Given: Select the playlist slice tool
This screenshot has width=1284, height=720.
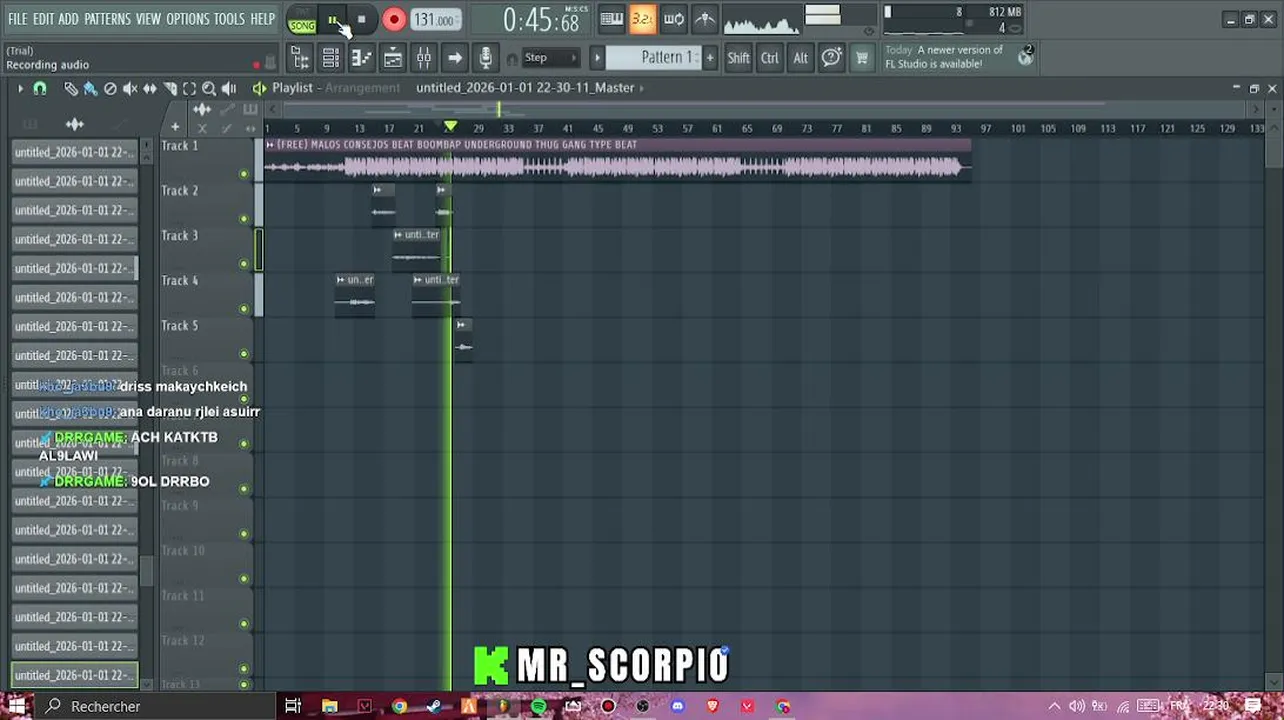Looking at the screenshot, I should point(170,89).
